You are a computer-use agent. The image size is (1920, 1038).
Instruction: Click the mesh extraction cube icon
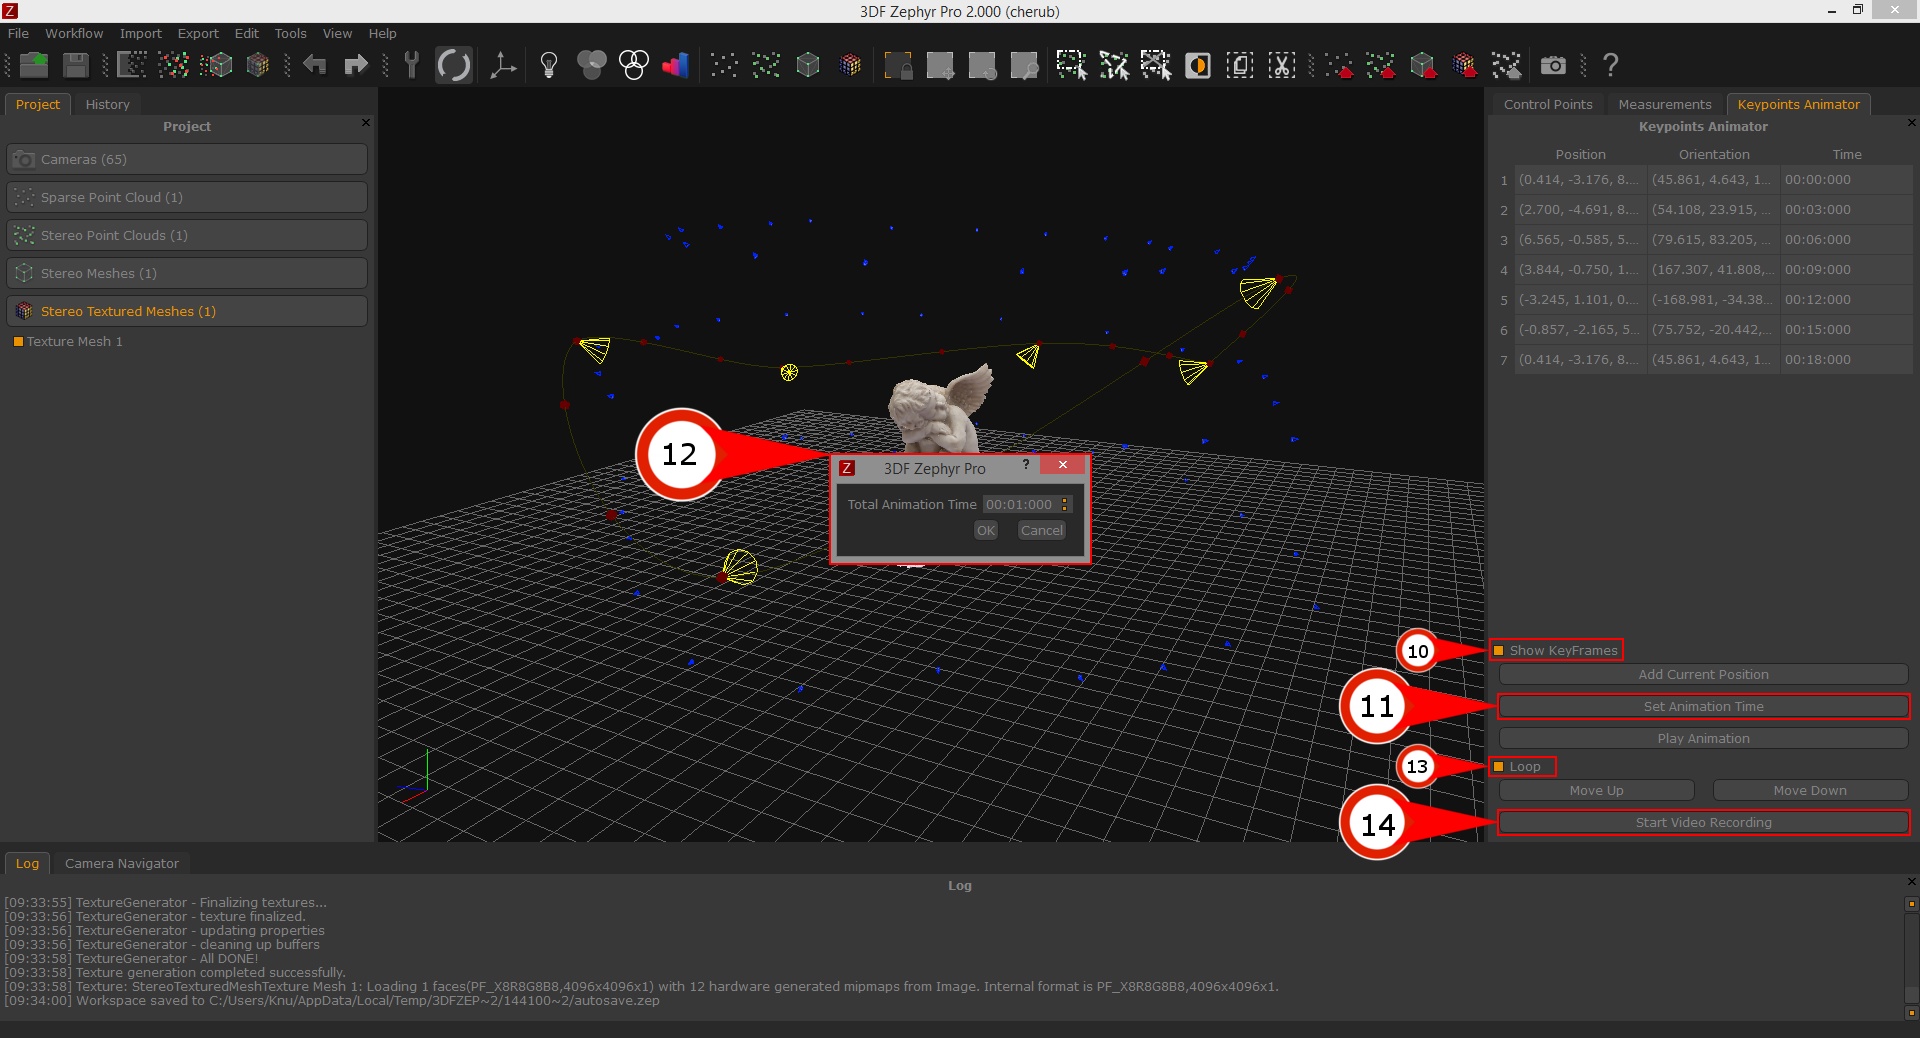point(216,66)
